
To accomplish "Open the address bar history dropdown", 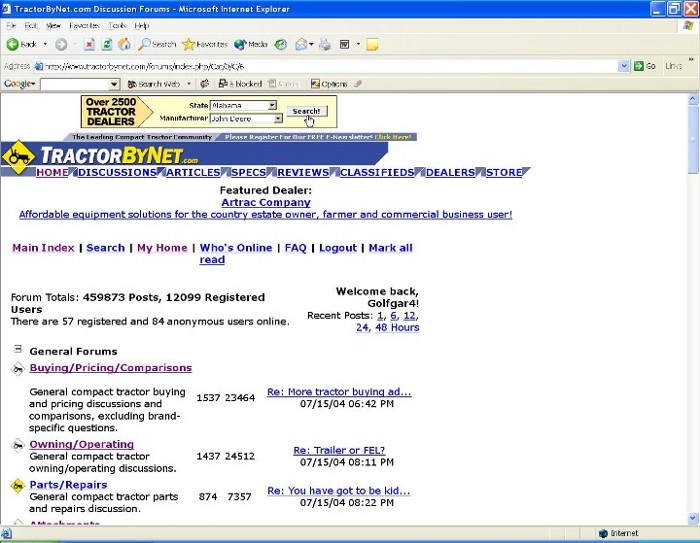I will pos(624,66).
